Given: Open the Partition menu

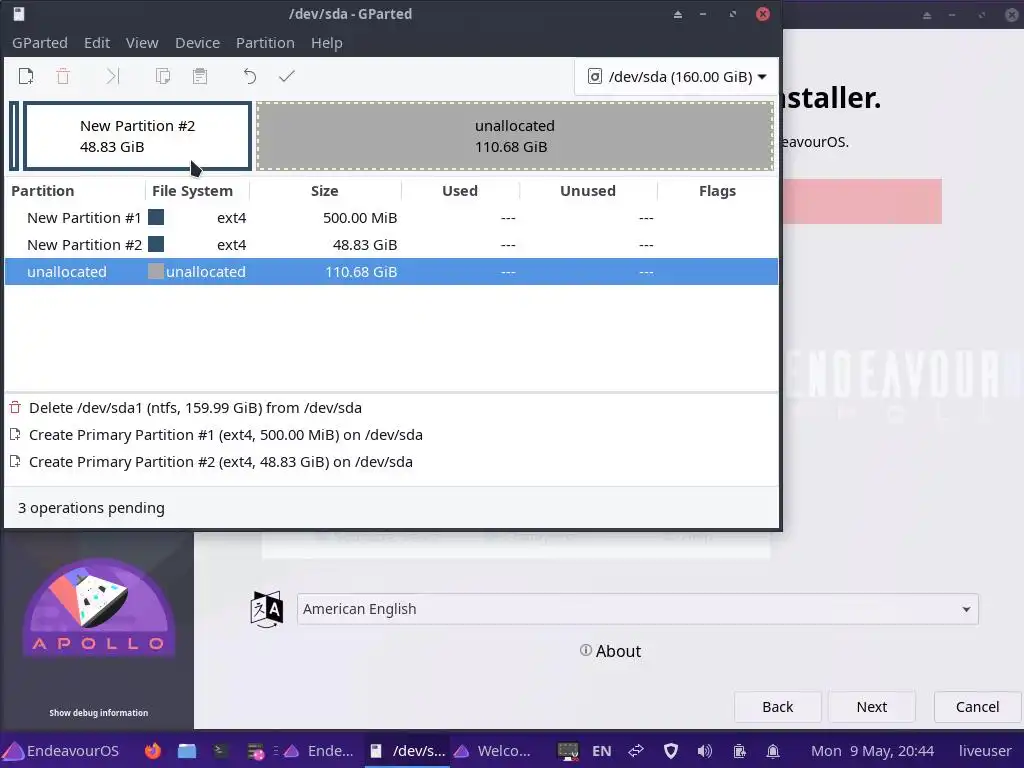Looking at the screenshot, I should click(265, 42).
